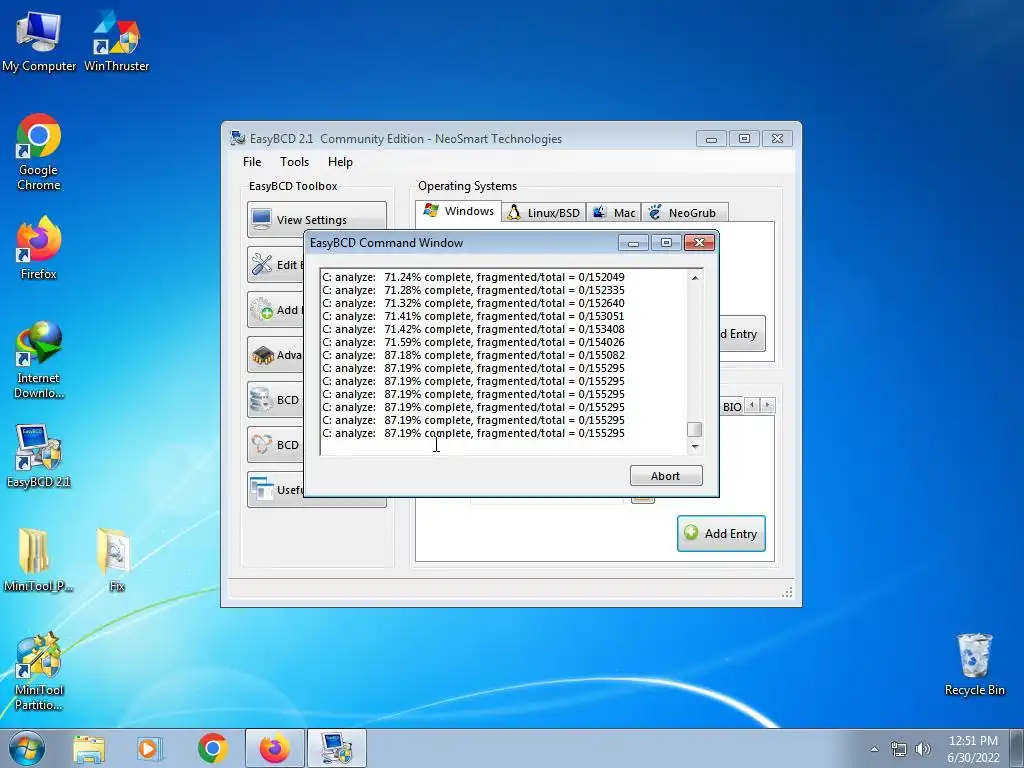The image size is (1024, 768).
Task: Click the upper partially hidden Add Entry button
Action: [742, 334]
